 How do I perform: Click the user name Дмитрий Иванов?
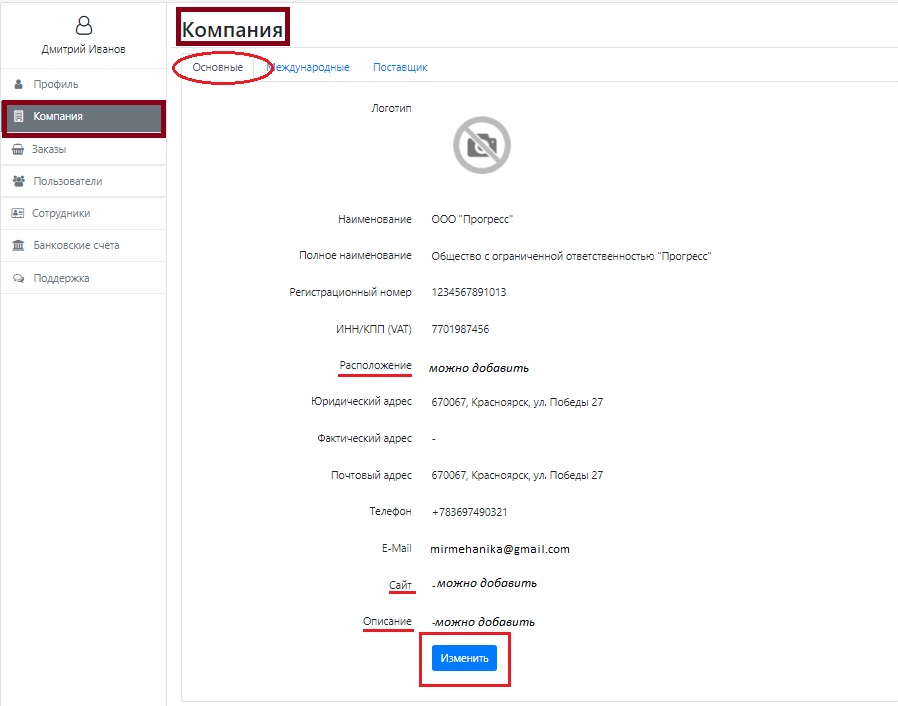pyautogui.click(x=84, y=49)
